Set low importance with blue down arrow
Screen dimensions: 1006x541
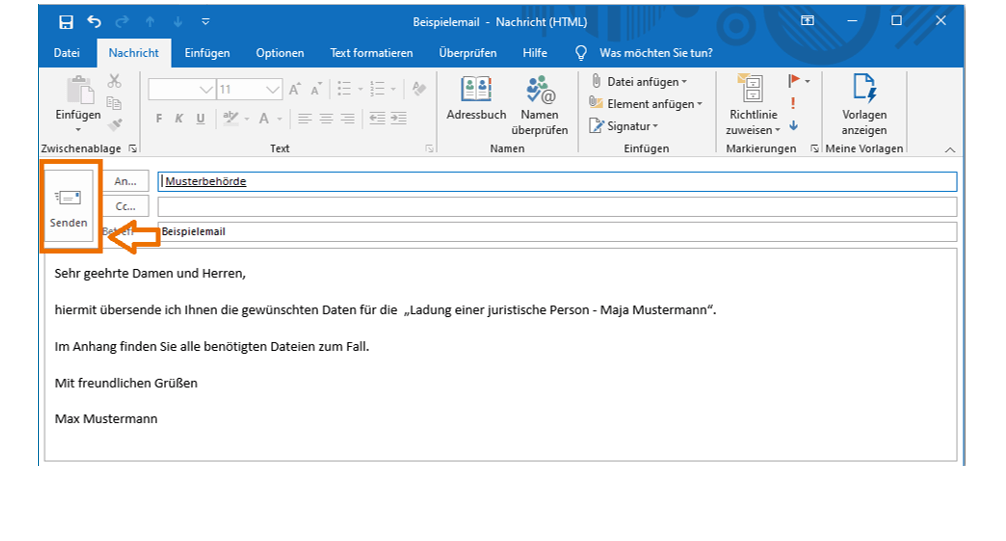[x=793, y=126]
